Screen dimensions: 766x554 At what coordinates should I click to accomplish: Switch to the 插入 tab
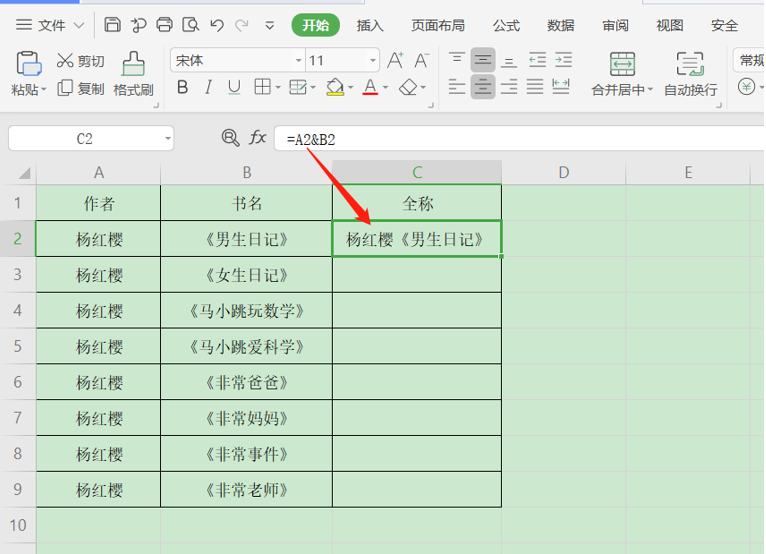point(370,25)
